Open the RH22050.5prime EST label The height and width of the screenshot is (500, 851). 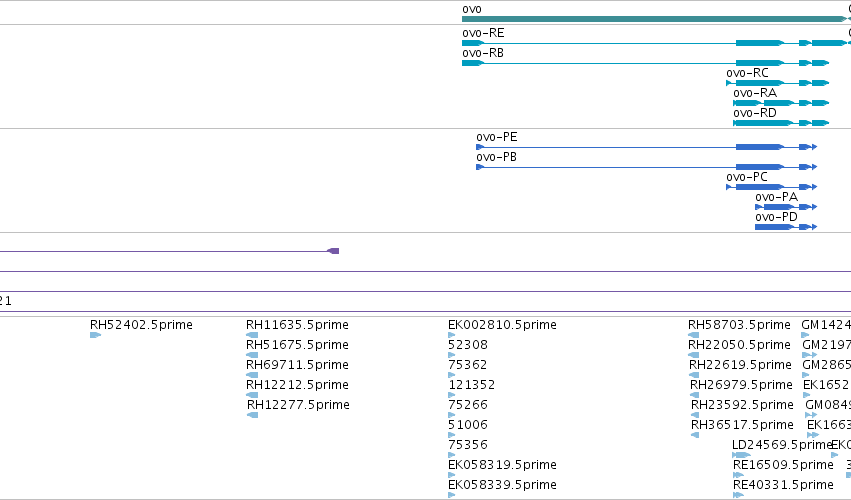pyautogui.click(x=739, y=345)
